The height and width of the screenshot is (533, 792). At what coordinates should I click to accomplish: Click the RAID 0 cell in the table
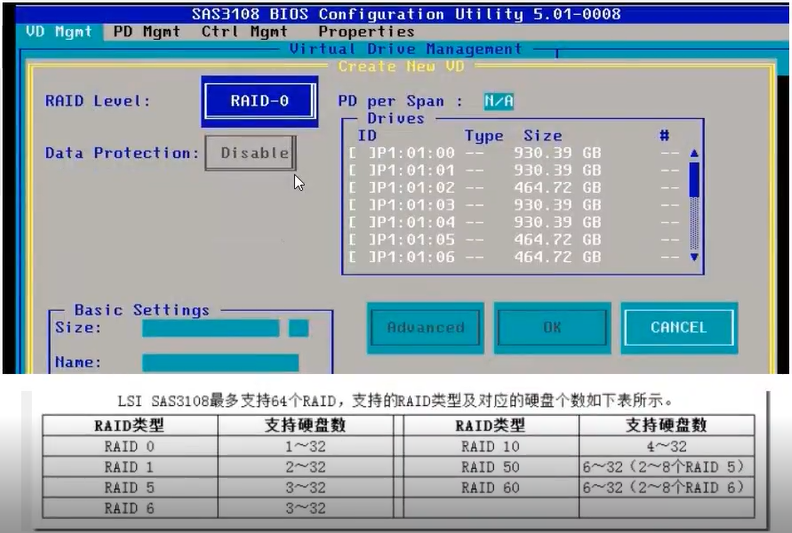pos(130,447)
